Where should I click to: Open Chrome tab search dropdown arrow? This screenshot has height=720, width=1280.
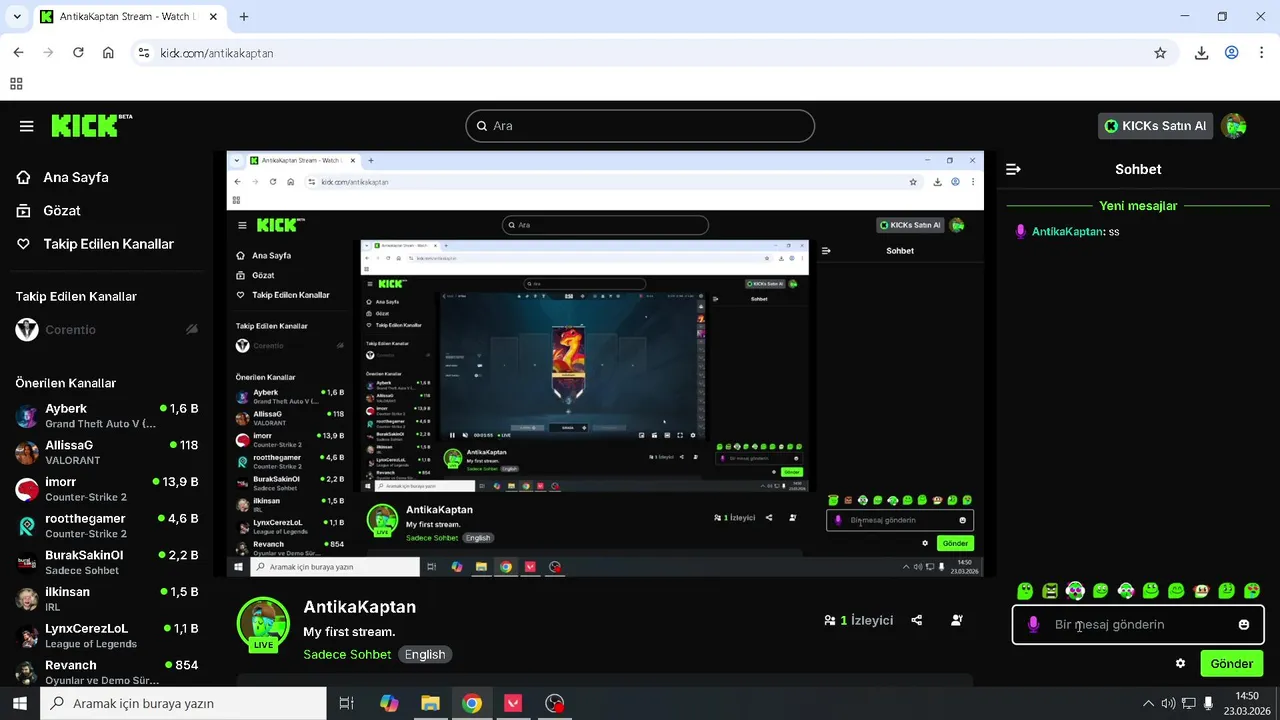[x=17, y=17]
